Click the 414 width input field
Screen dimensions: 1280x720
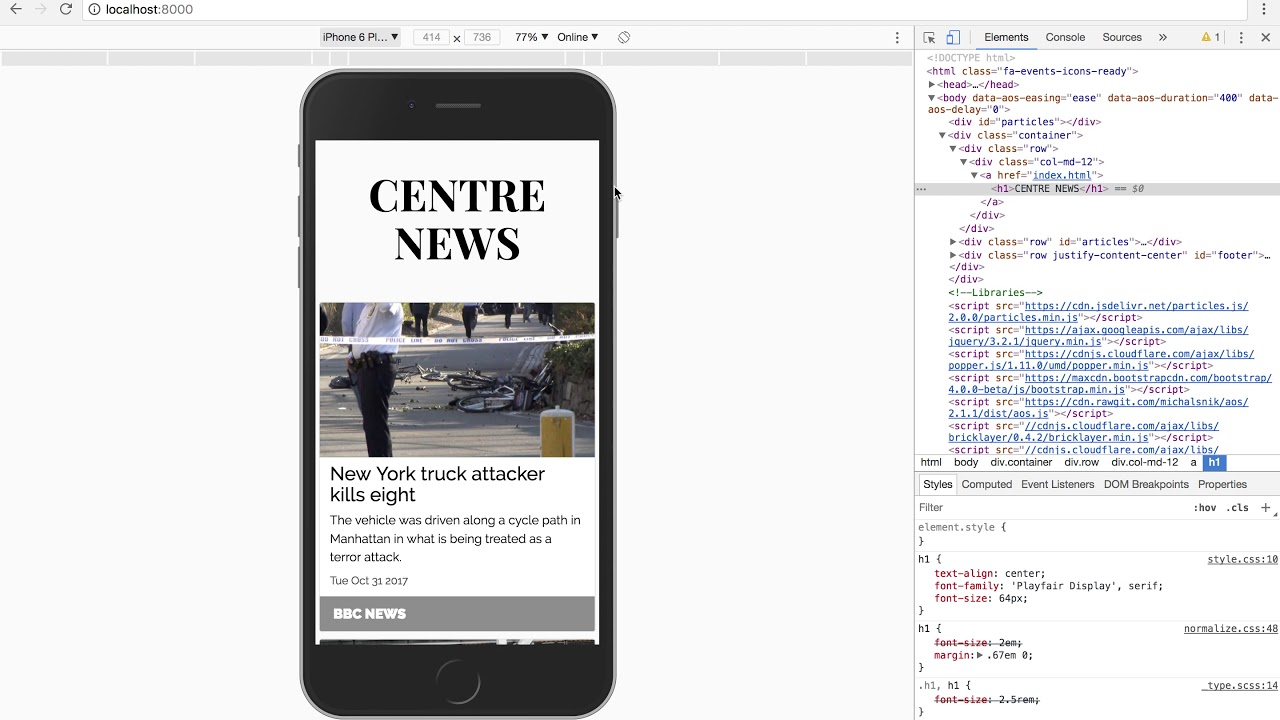coord(431,37)
